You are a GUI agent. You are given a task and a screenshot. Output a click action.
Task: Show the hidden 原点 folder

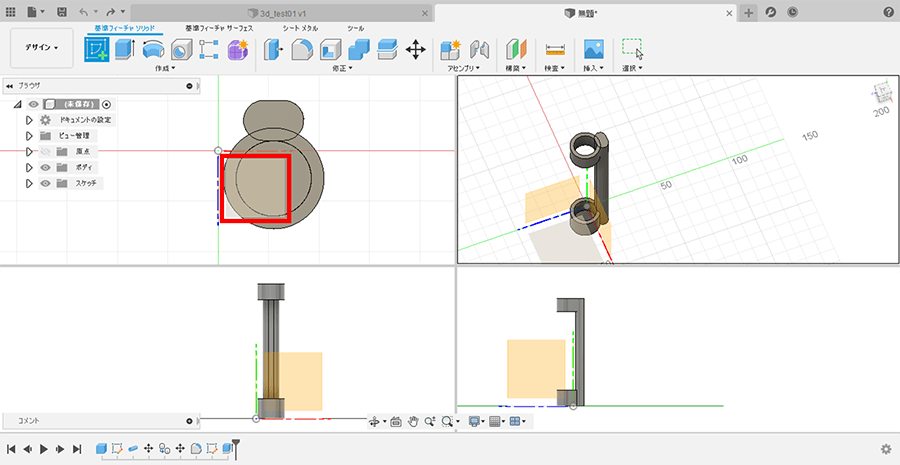(x=45, y=151)
